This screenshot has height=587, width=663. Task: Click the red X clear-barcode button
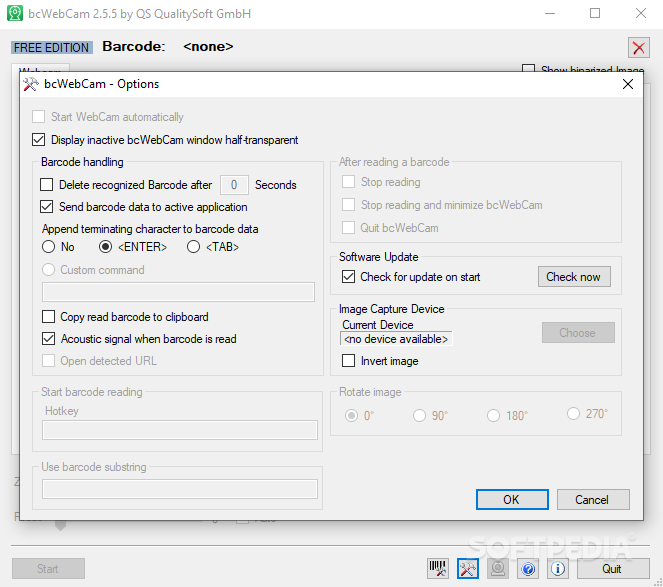(x=638, y=47)
